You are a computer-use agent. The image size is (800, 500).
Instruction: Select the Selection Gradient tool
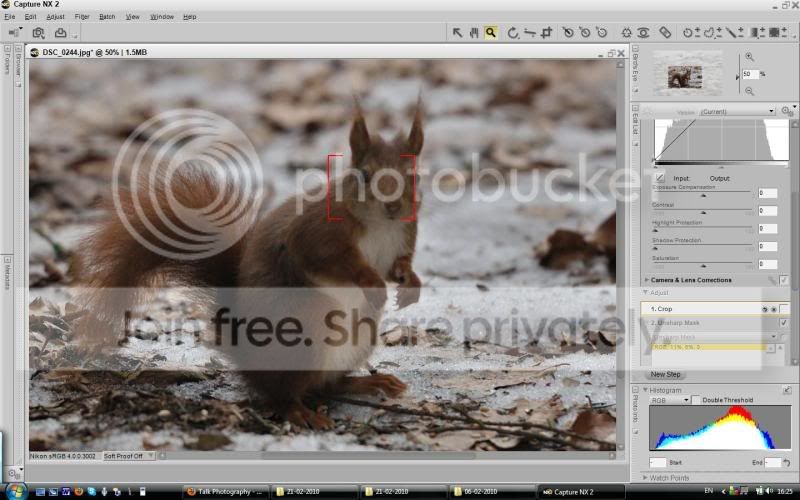(x=757, y=33)
